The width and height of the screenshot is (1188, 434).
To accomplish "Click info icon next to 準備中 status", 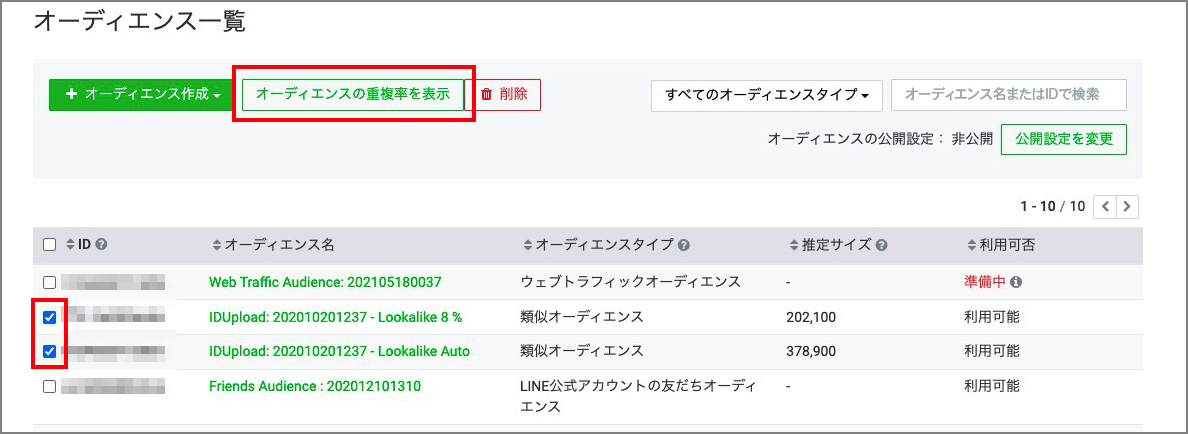I will 1016,282.
